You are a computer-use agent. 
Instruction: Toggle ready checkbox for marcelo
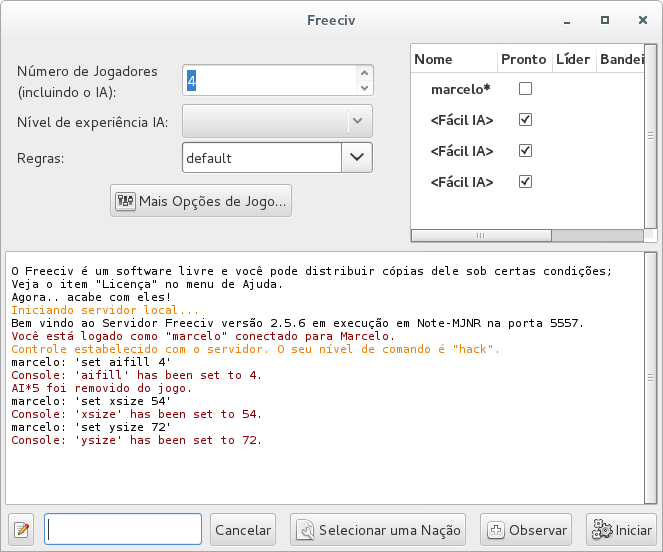coord(525,89)
